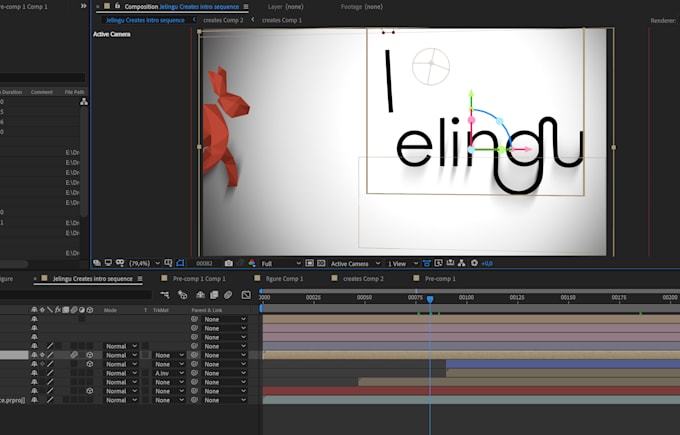Open the Normal mode dropdown on the selected layer
The height and width of the screenshot is (435, 680).
(121, 355)
